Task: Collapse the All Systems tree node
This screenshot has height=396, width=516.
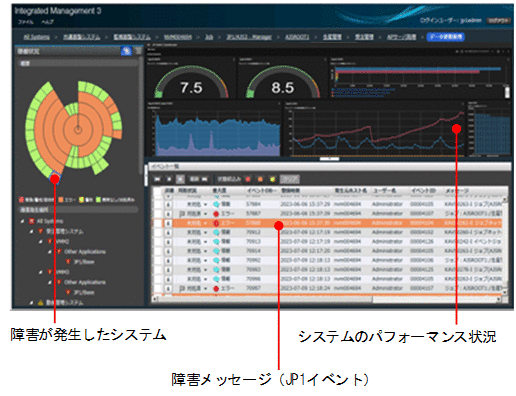Action: click(22, 221)
